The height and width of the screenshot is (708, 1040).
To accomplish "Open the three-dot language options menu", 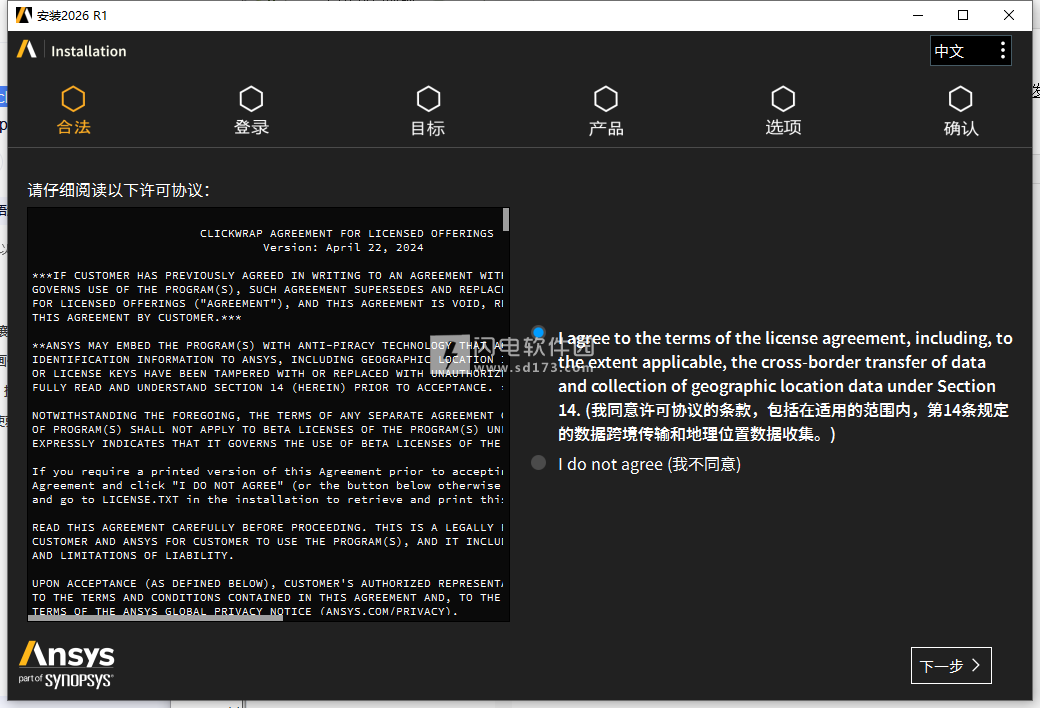I will click(x=1003, y=51).
